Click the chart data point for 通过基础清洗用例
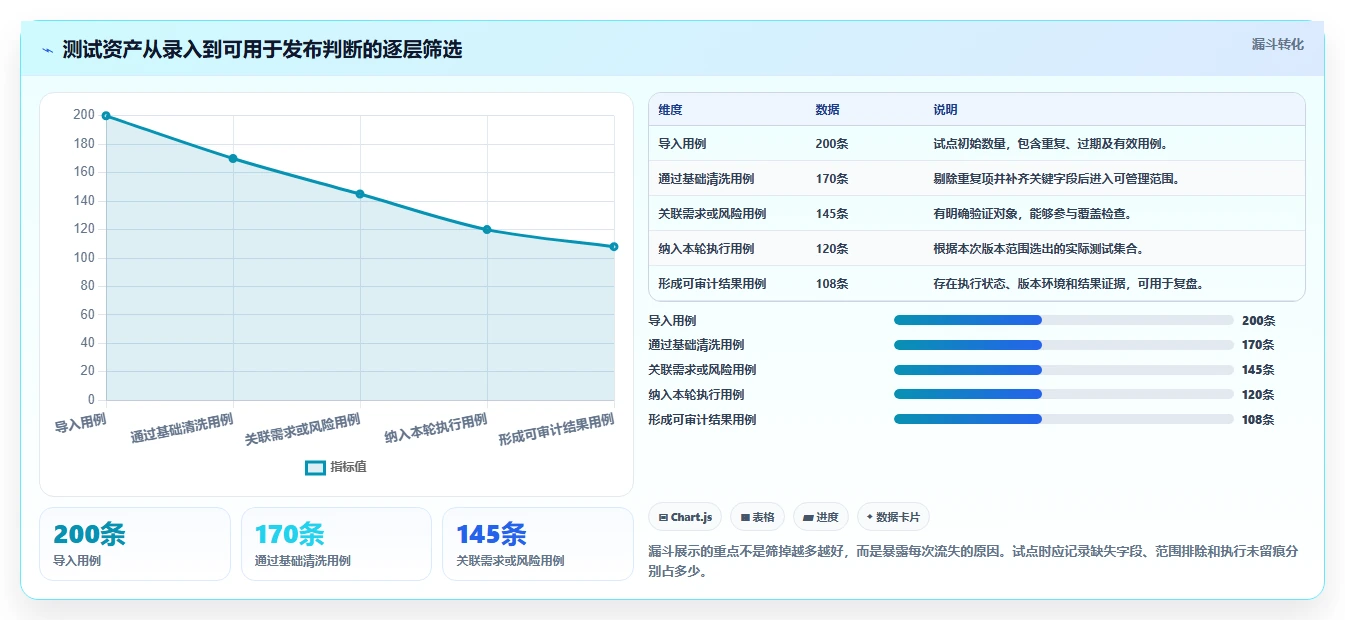 233,158
